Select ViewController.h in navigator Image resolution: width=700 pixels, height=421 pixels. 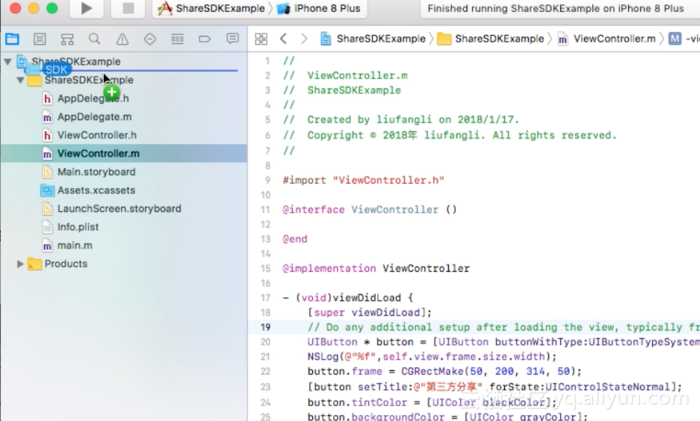(97, 135)
